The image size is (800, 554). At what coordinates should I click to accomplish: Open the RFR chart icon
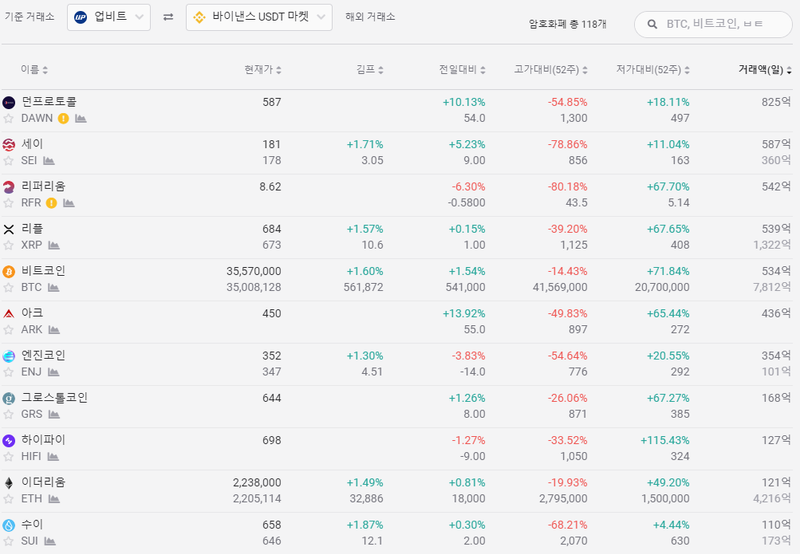tap(69, 203)
